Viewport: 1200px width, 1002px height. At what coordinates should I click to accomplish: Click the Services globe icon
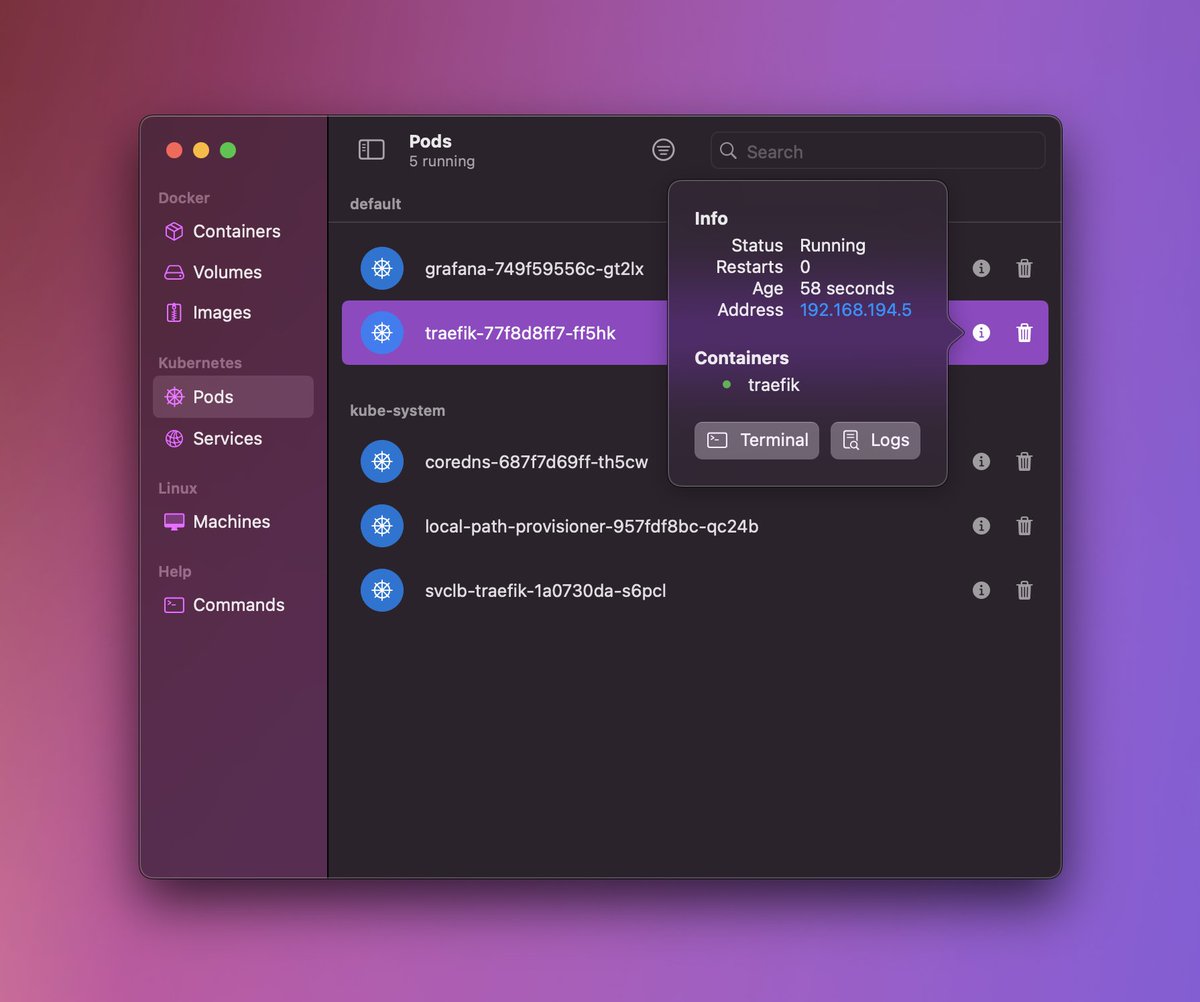pyautogui.click(x=174, y=438)
